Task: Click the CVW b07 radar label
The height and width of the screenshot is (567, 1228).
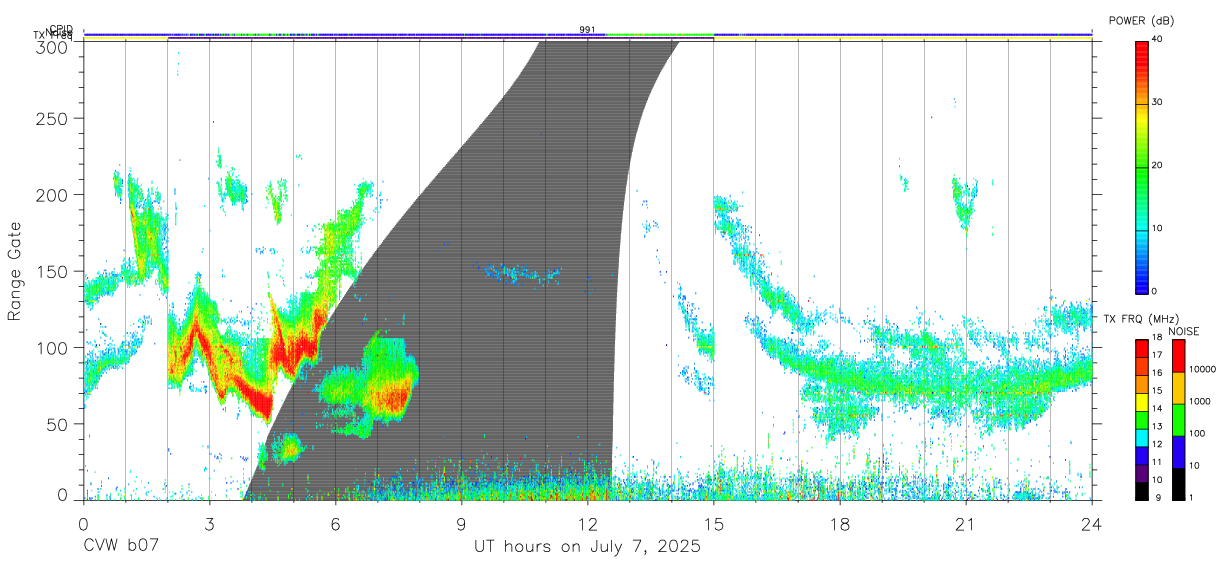Action: [122, 546]
